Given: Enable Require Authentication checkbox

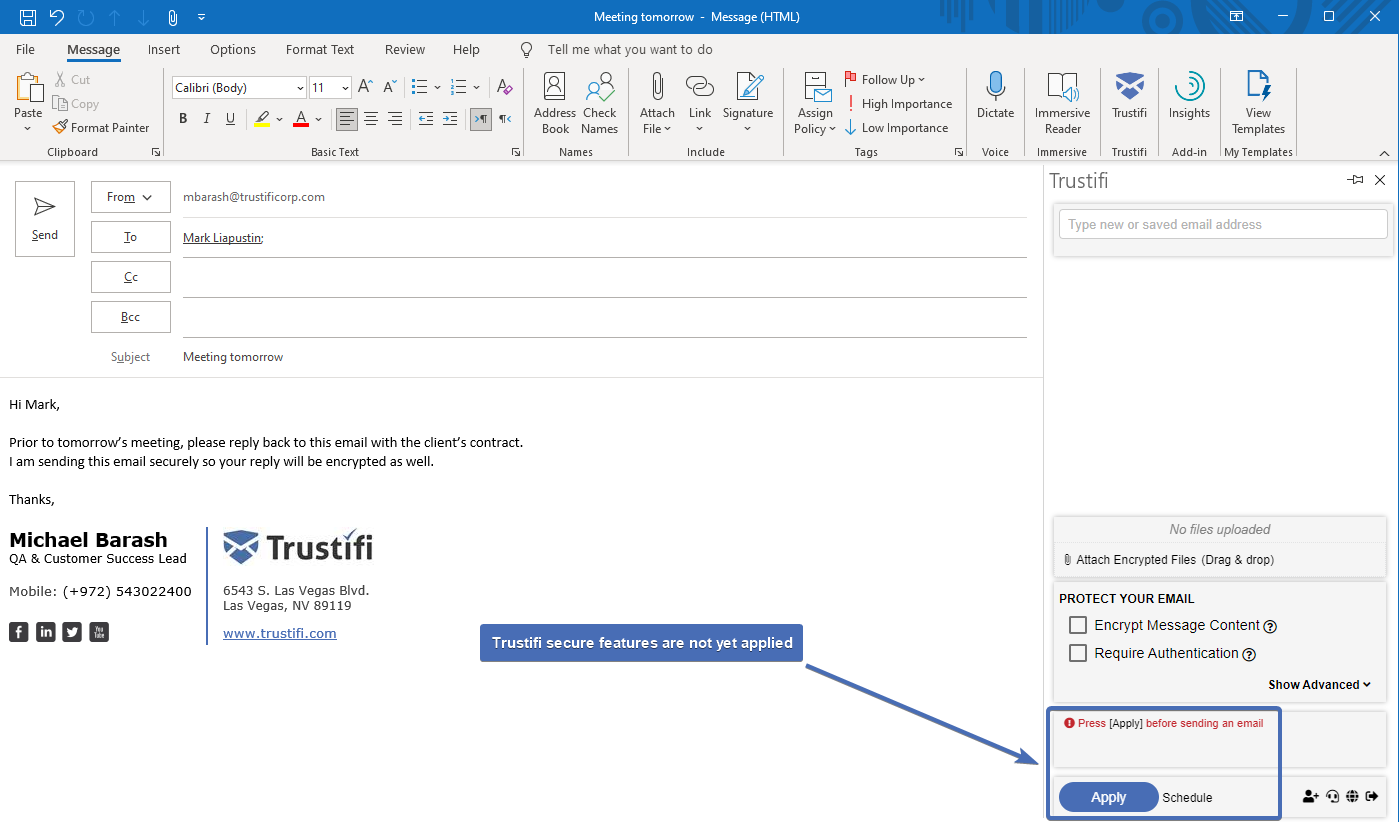Looking at the screenshot, I should click(x=1078, y=653).
